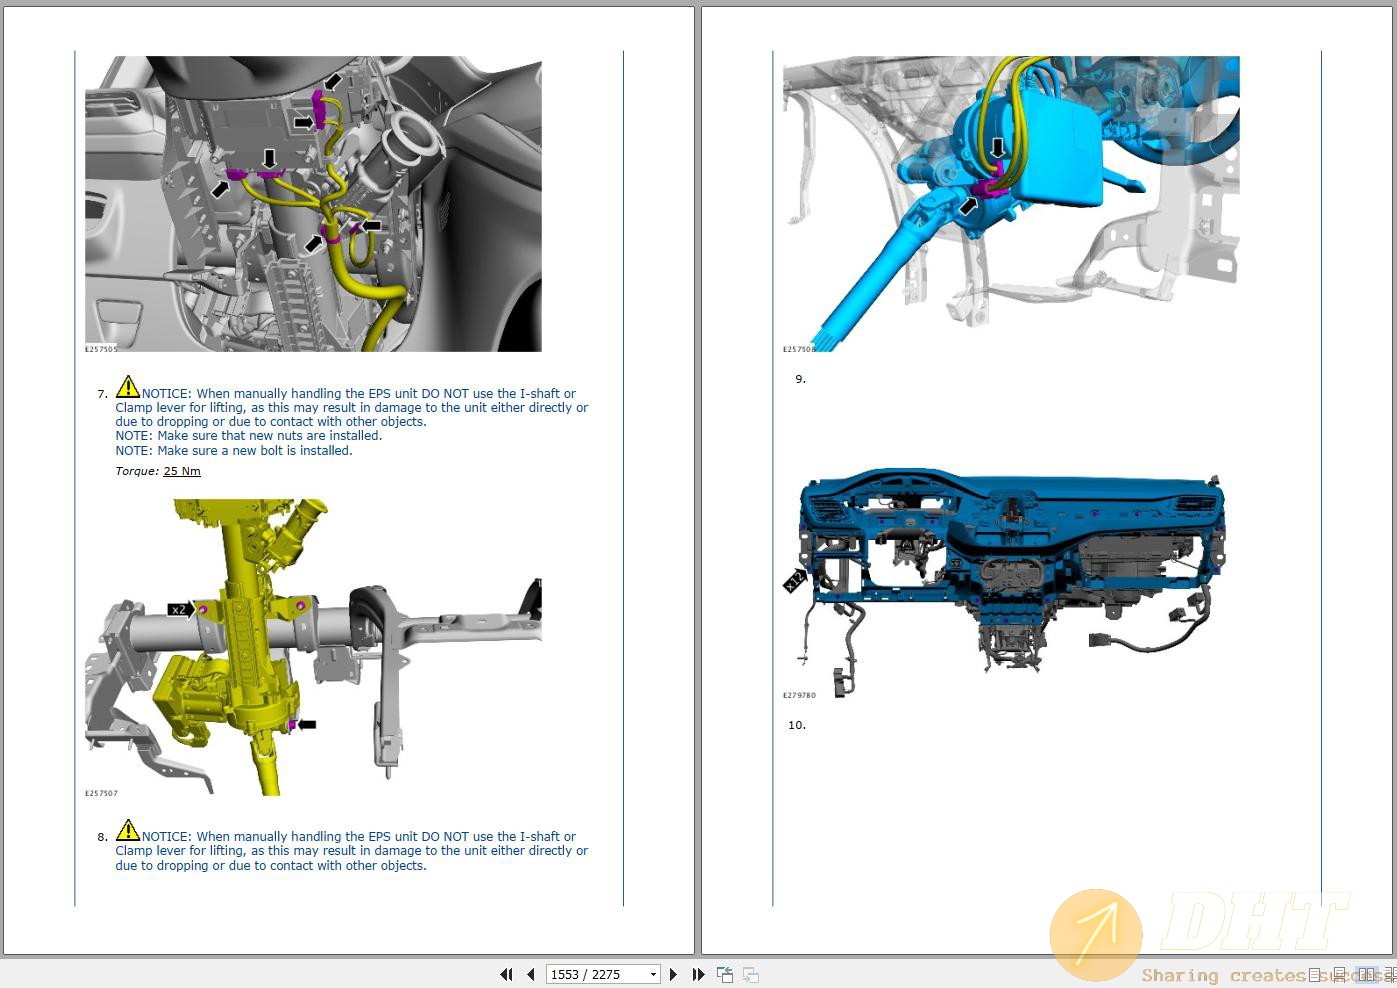
Task: Go to the previous page
Action: point(530,974)
